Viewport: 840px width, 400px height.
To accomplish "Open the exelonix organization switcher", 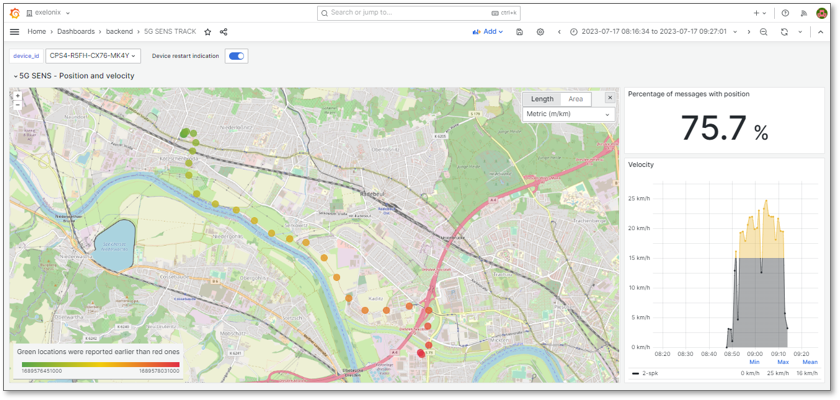I will pyautogui.click(x=48, y=13).
